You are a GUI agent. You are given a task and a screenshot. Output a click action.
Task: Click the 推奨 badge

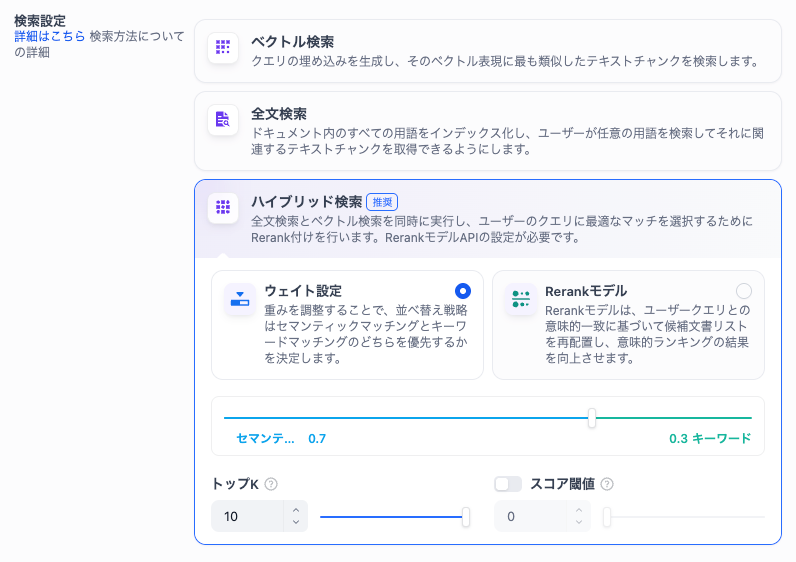coord(382,202)
